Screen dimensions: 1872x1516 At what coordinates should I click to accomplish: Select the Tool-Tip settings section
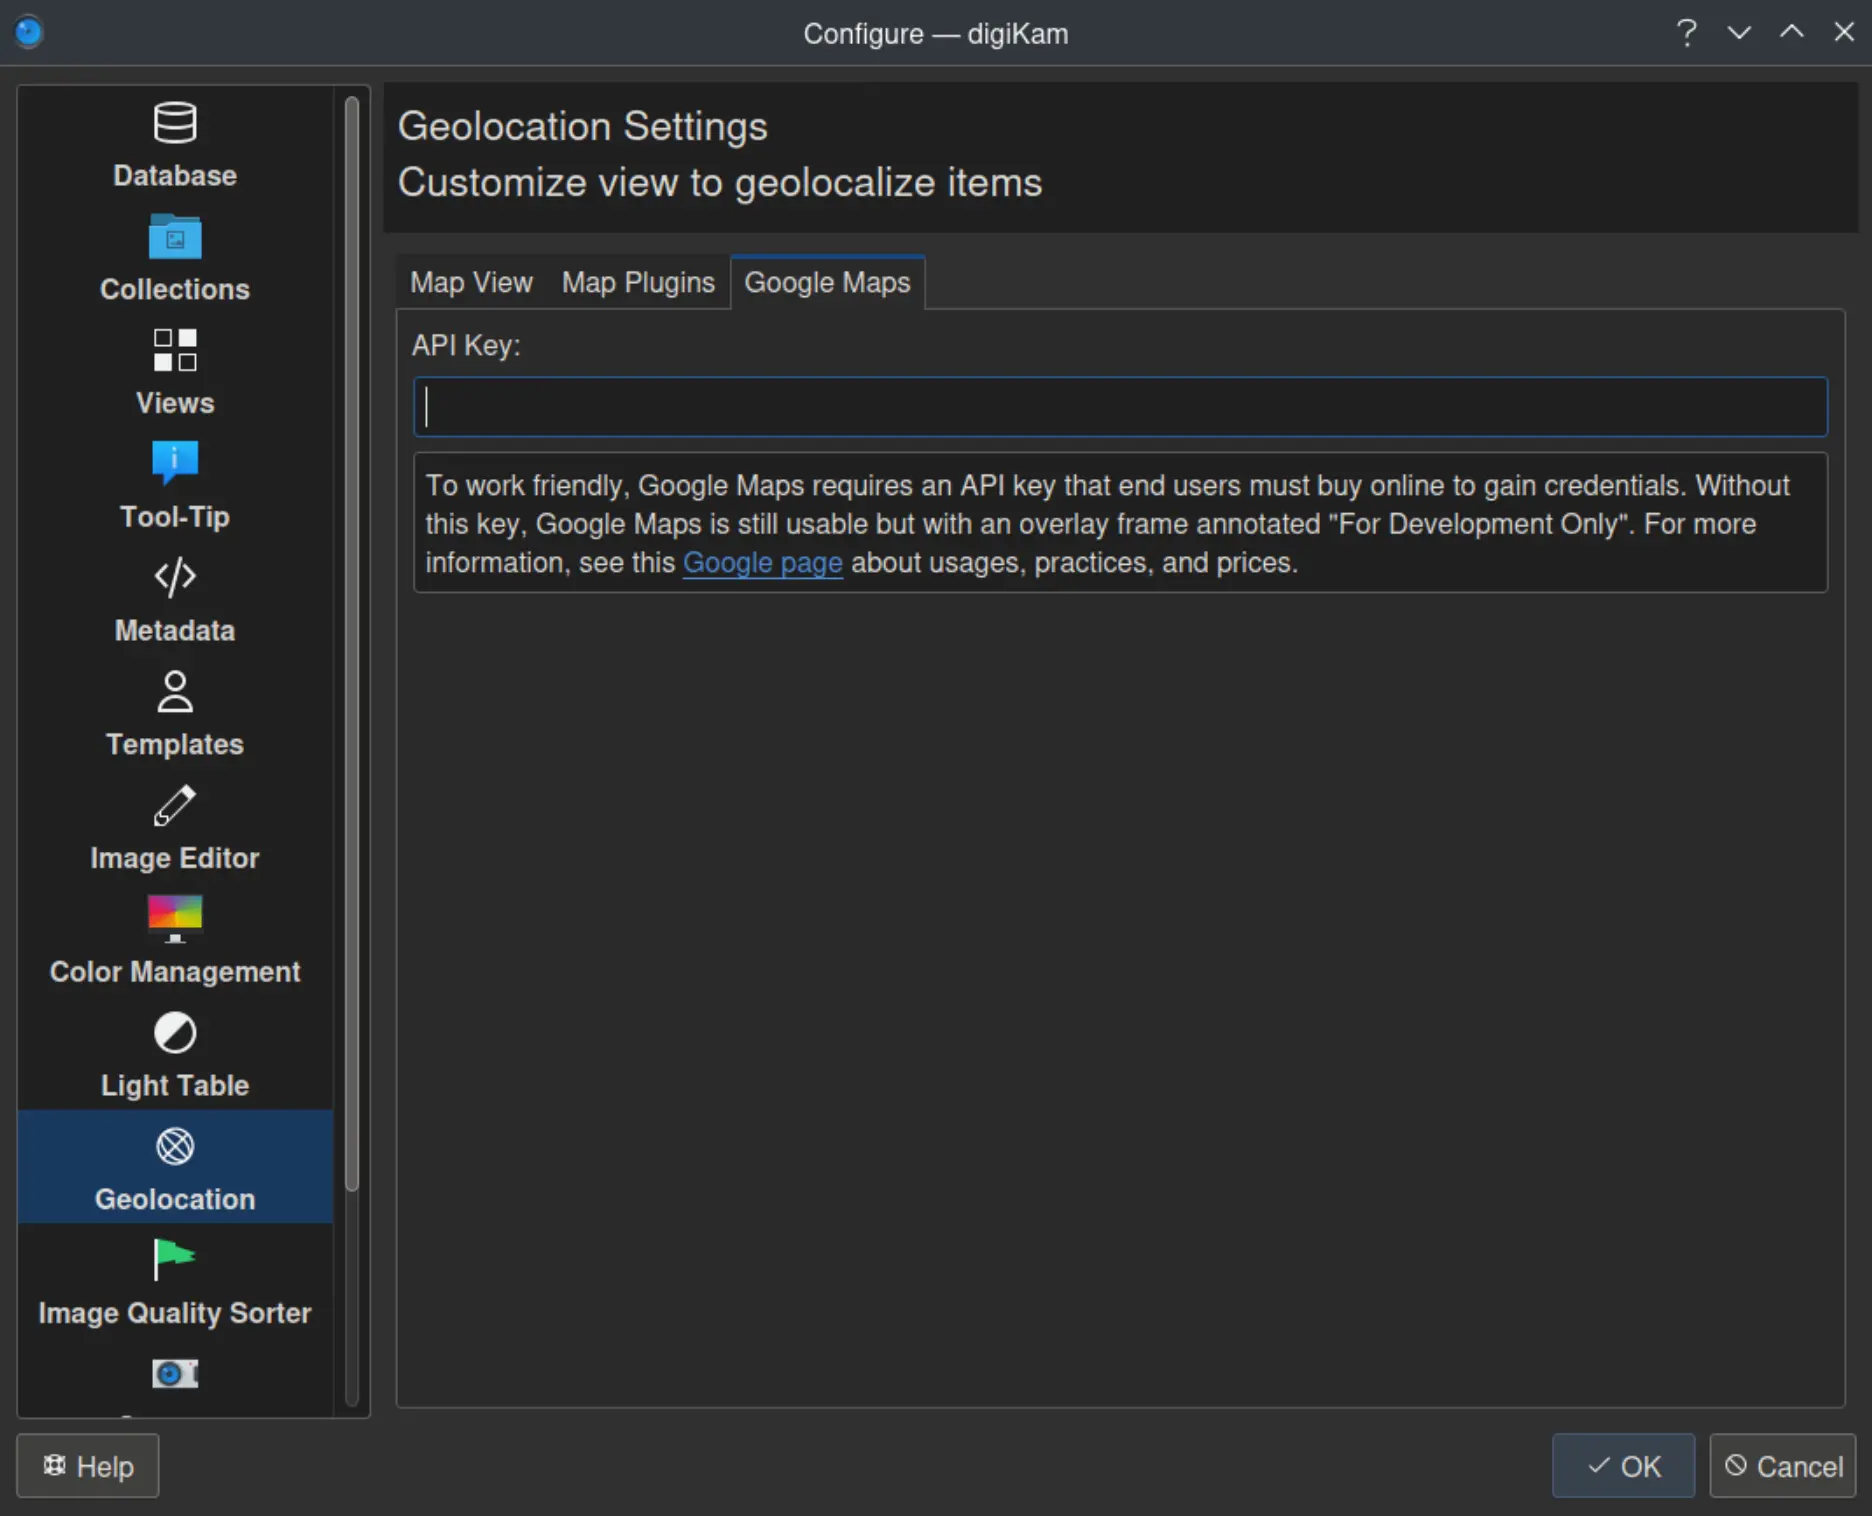(x=175, y=485)
